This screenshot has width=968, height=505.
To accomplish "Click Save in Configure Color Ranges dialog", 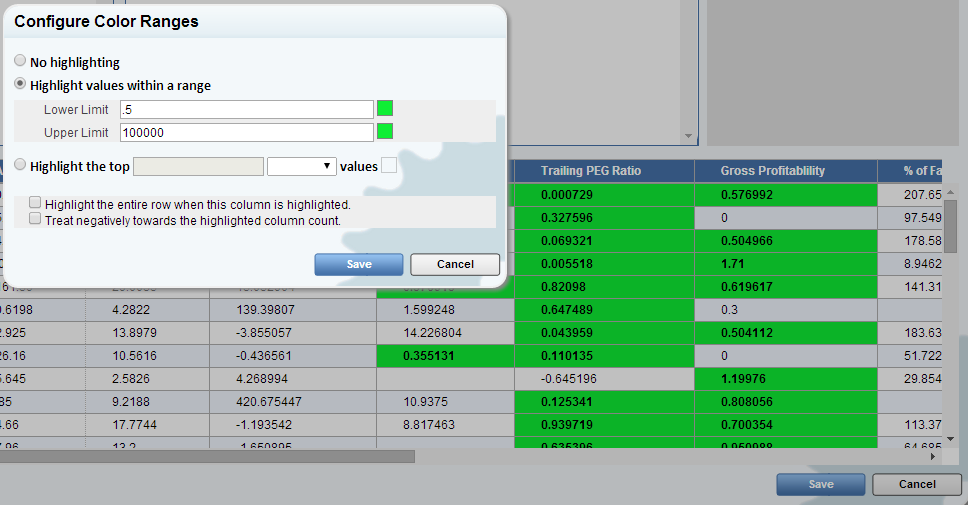I will pyautogui.click(x=358, y=264).
